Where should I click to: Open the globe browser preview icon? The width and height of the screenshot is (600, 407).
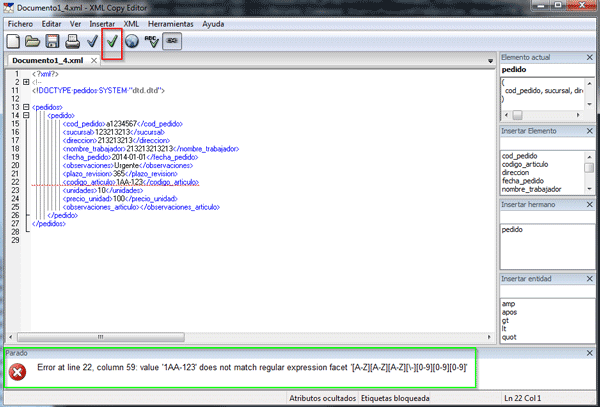(132, 42)
